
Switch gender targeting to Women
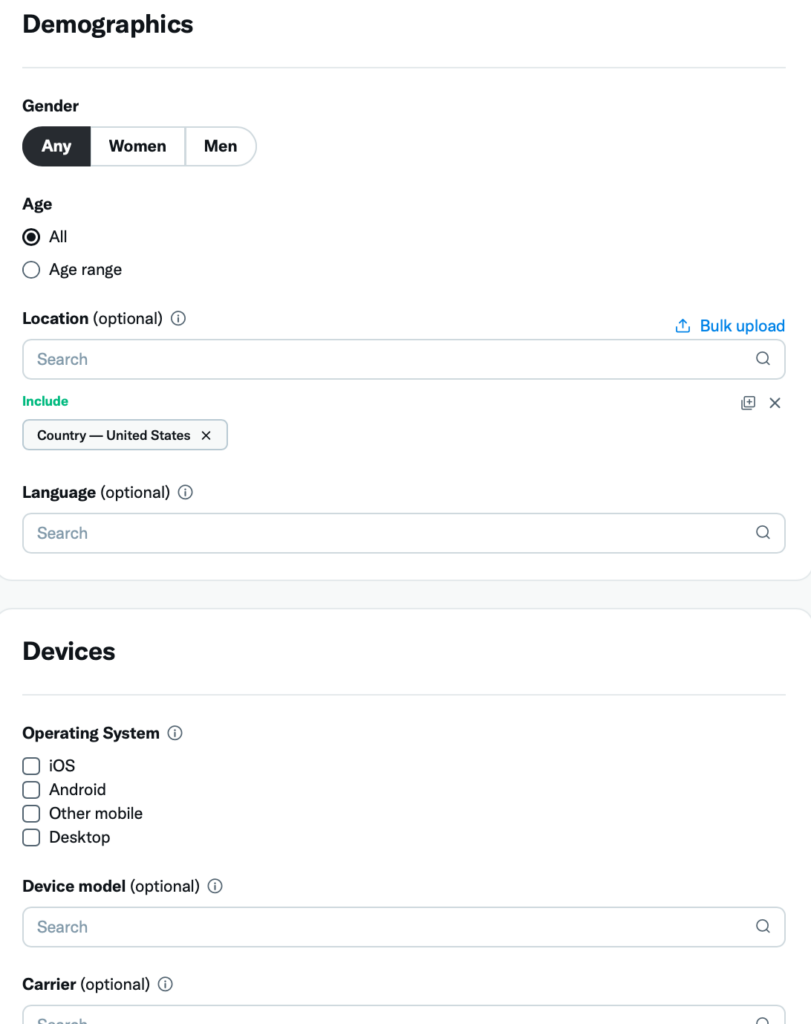(x=137, y=146)
